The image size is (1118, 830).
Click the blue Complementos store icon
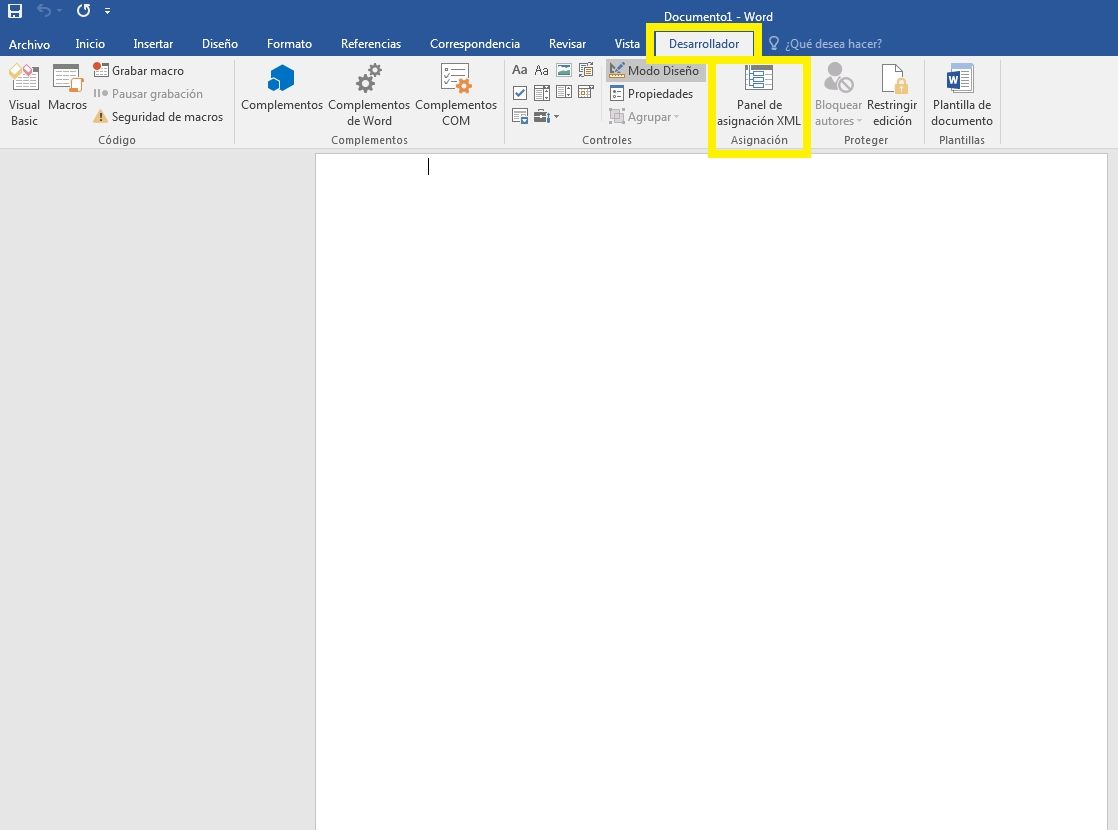(281, 79)
